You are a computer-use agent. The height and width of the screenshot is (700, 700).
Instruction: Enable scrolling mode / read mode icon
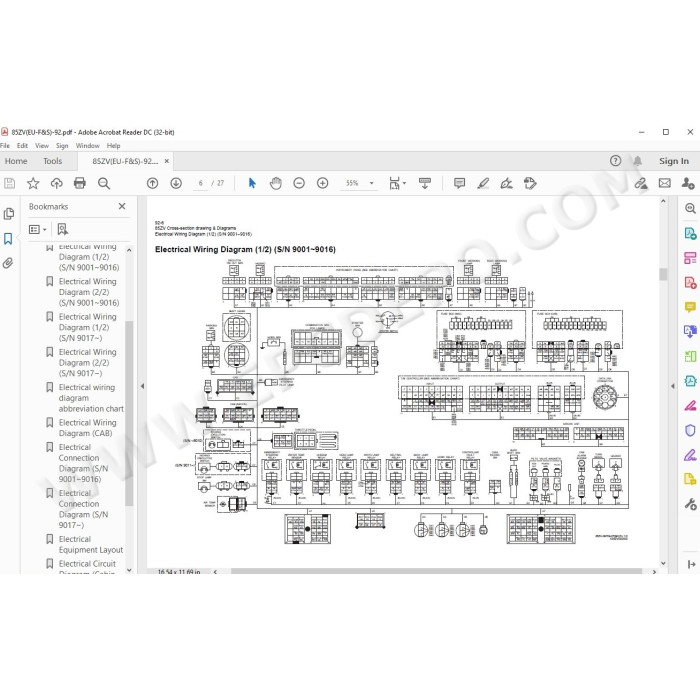point(425,183)
